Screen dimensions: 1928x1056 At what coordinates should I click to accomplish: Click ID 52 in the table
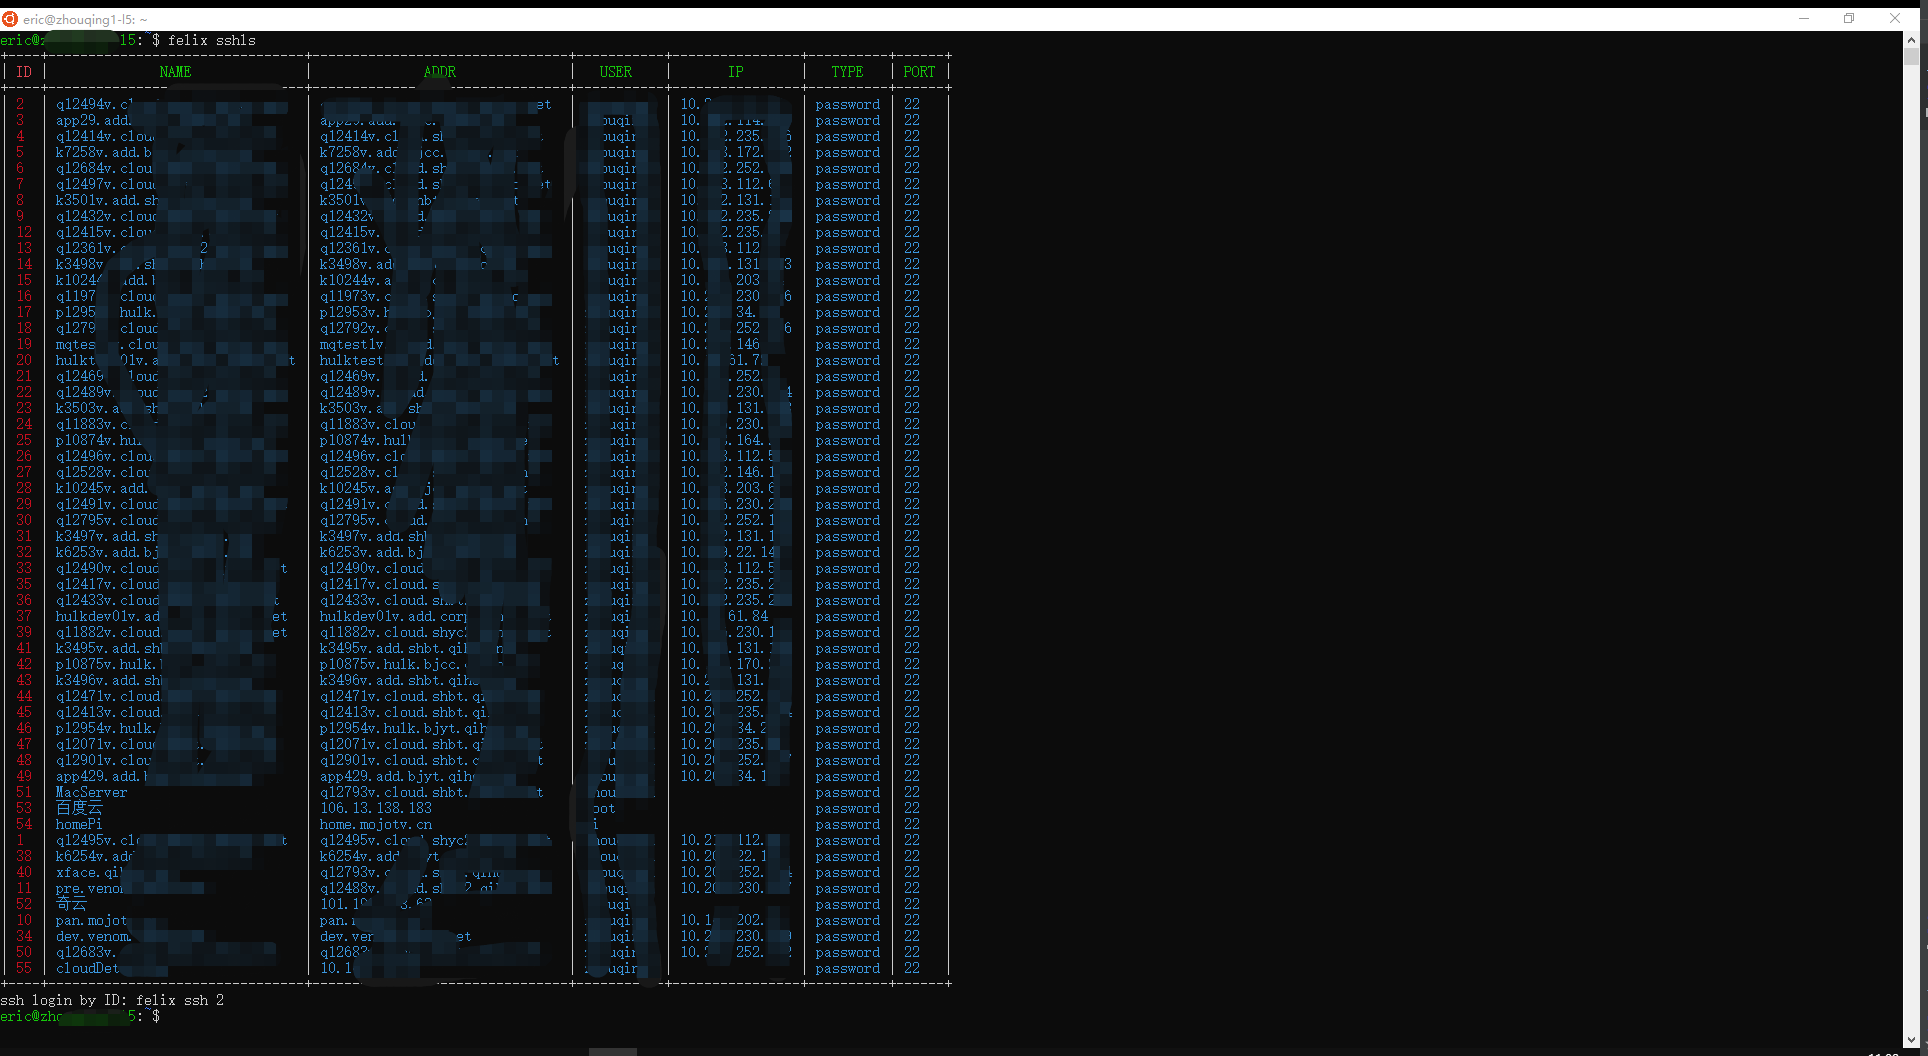click(24, 904)
